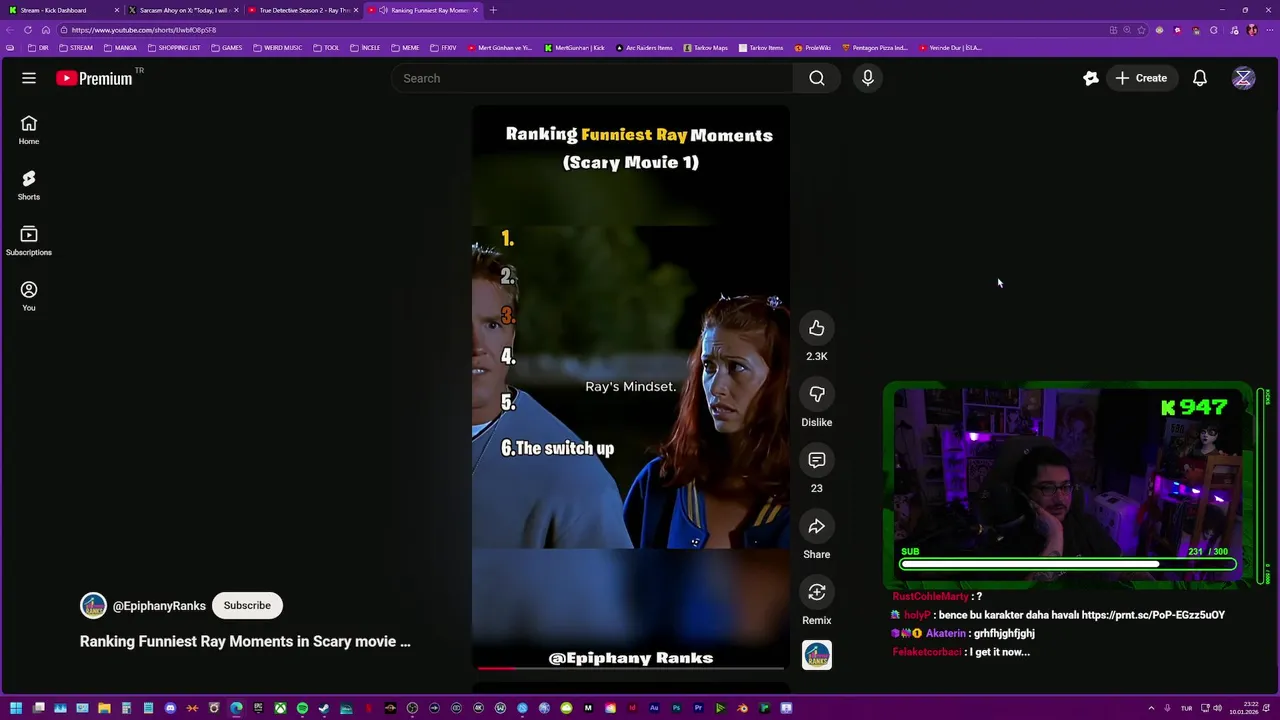Image resolution: width=1280 pixels, height=720 pixels.
Task: Open Subscriptions in the YouTube sidebar
Action: (x=29, y=241)
